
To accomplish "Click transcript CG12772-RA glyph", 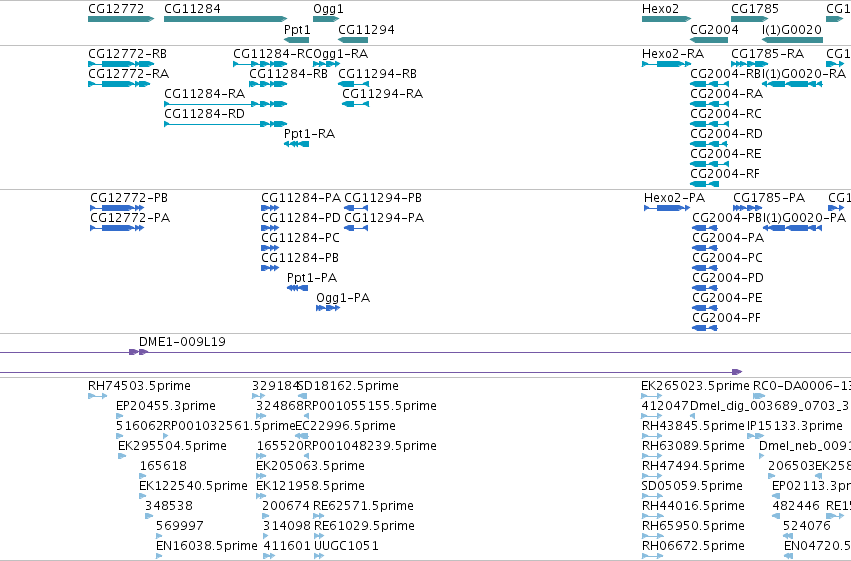I will pyautogui.click(x=119, y=84).
